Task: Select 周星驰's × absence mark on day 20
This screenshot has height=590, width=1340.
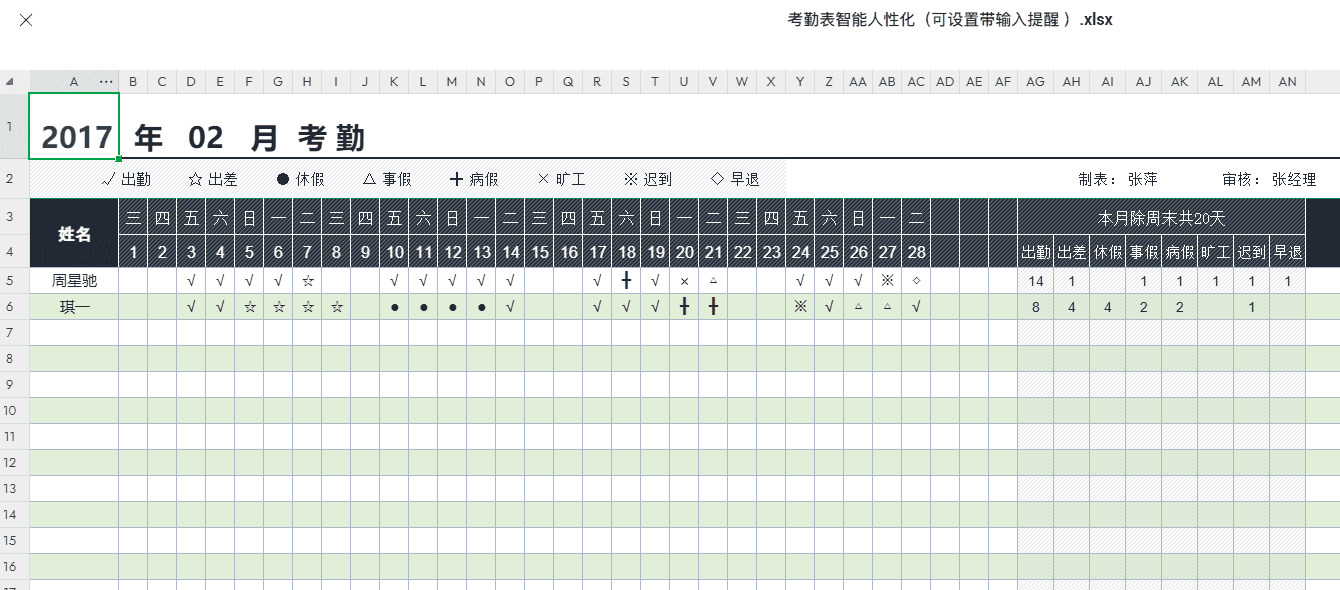Action: tap(684, 281)
